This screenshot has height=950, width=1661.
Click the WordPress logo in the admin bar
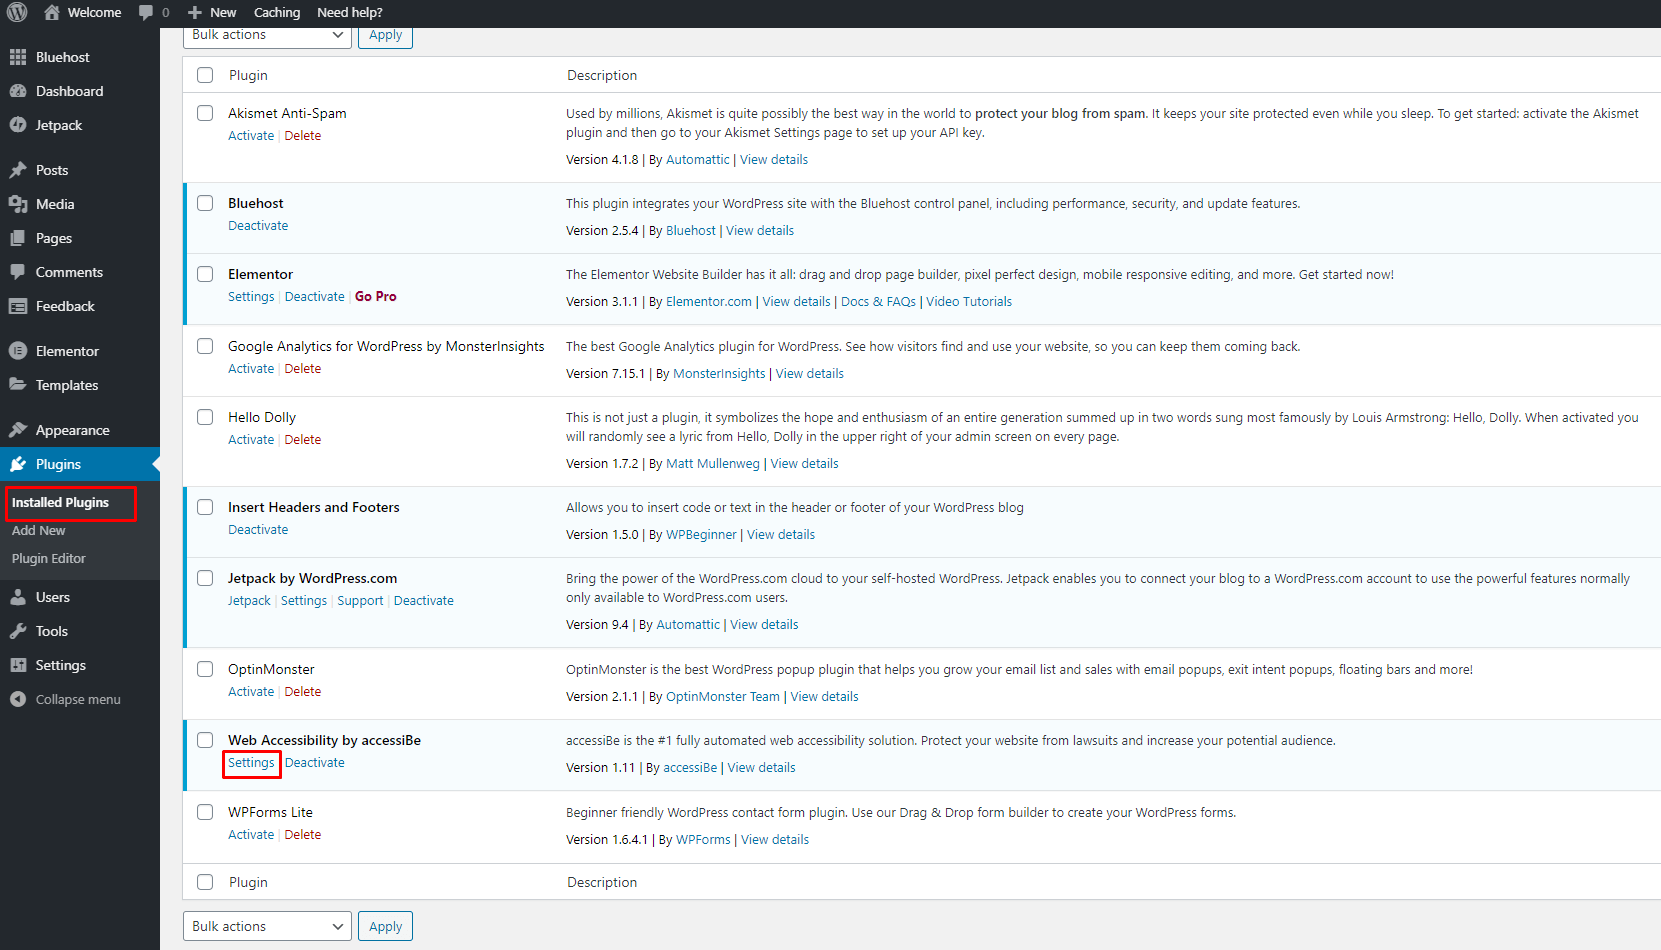tap(16, 12)
